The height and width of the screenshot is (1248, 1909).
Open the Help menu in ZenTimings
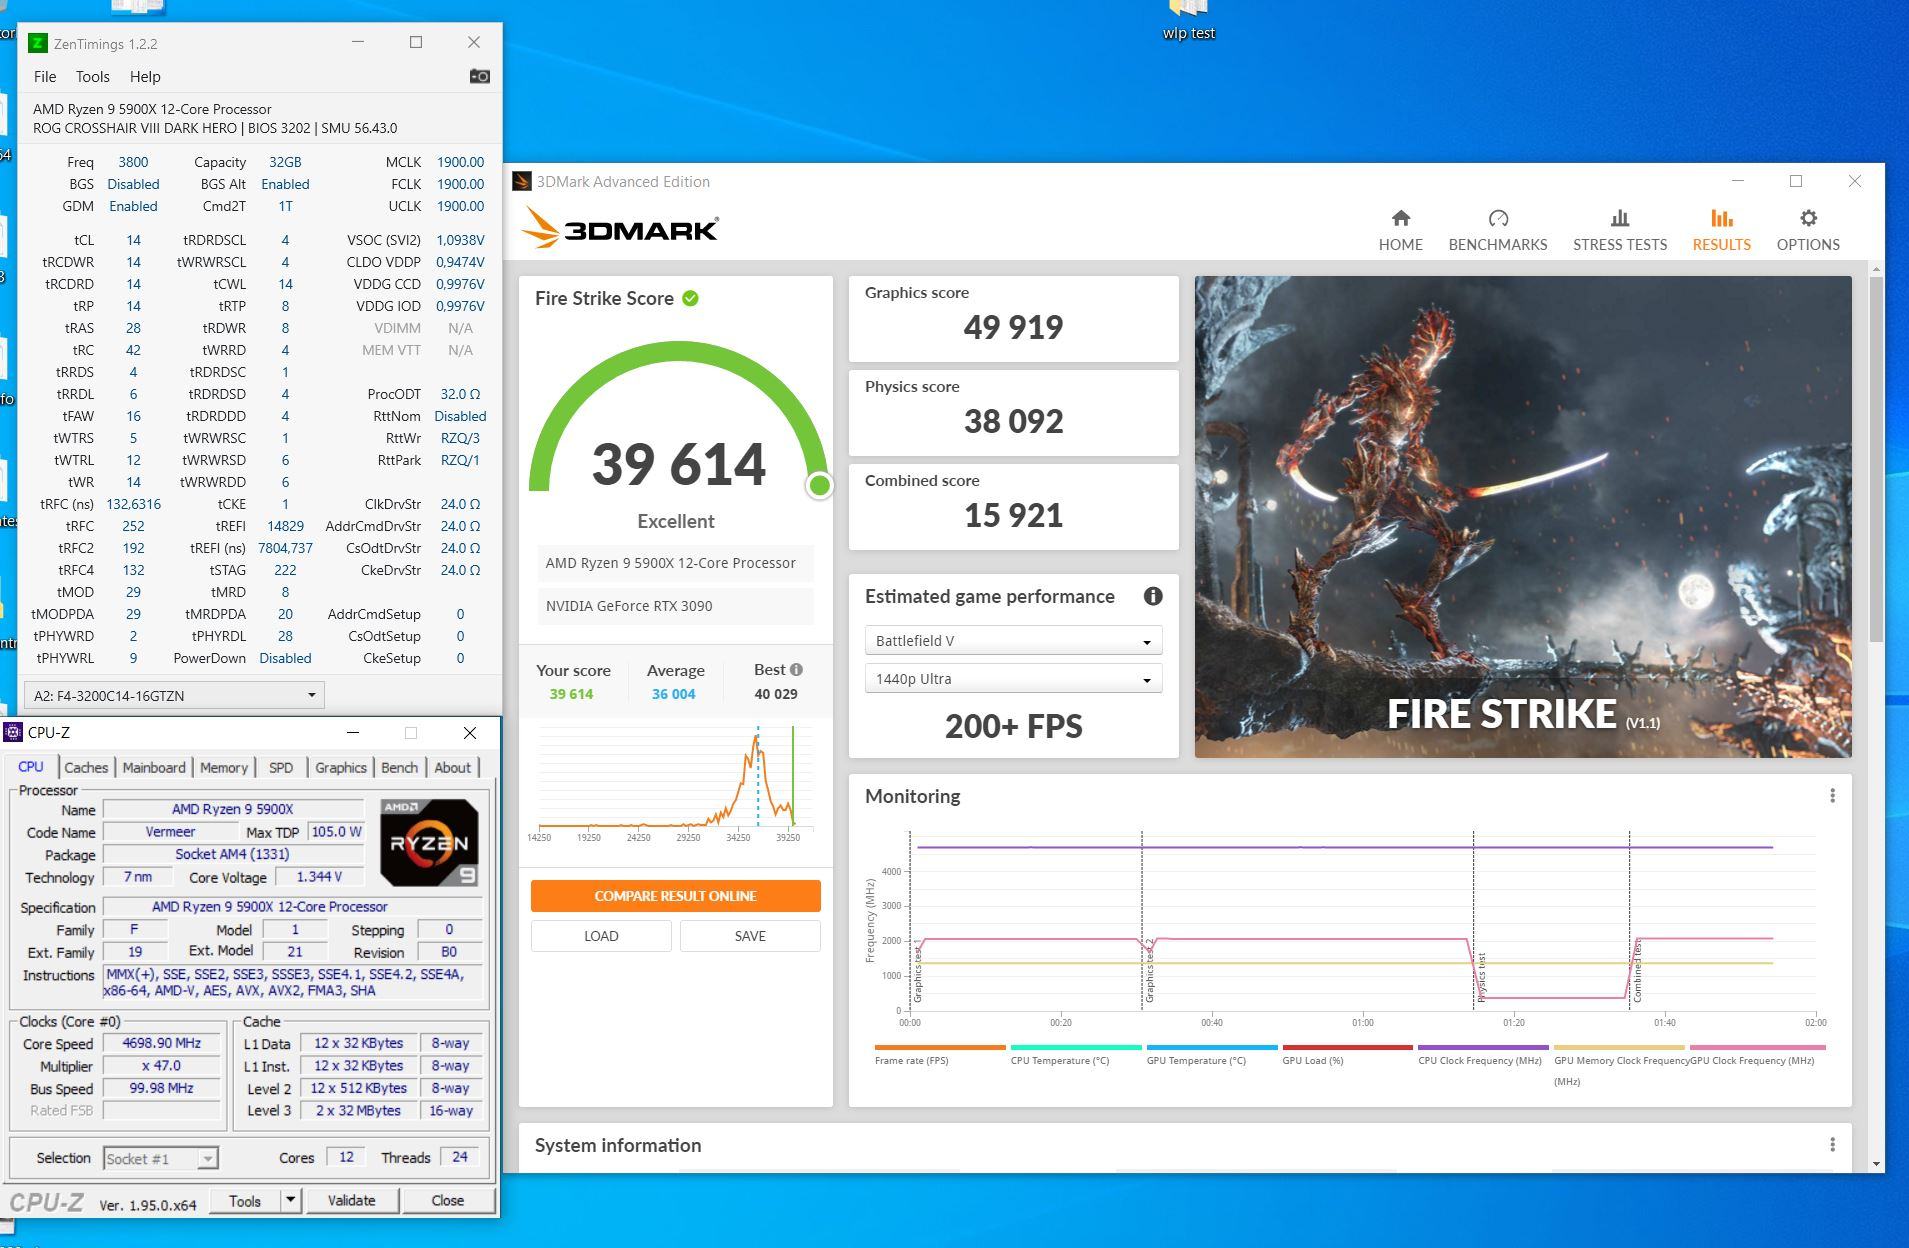[x=145, y=77]
